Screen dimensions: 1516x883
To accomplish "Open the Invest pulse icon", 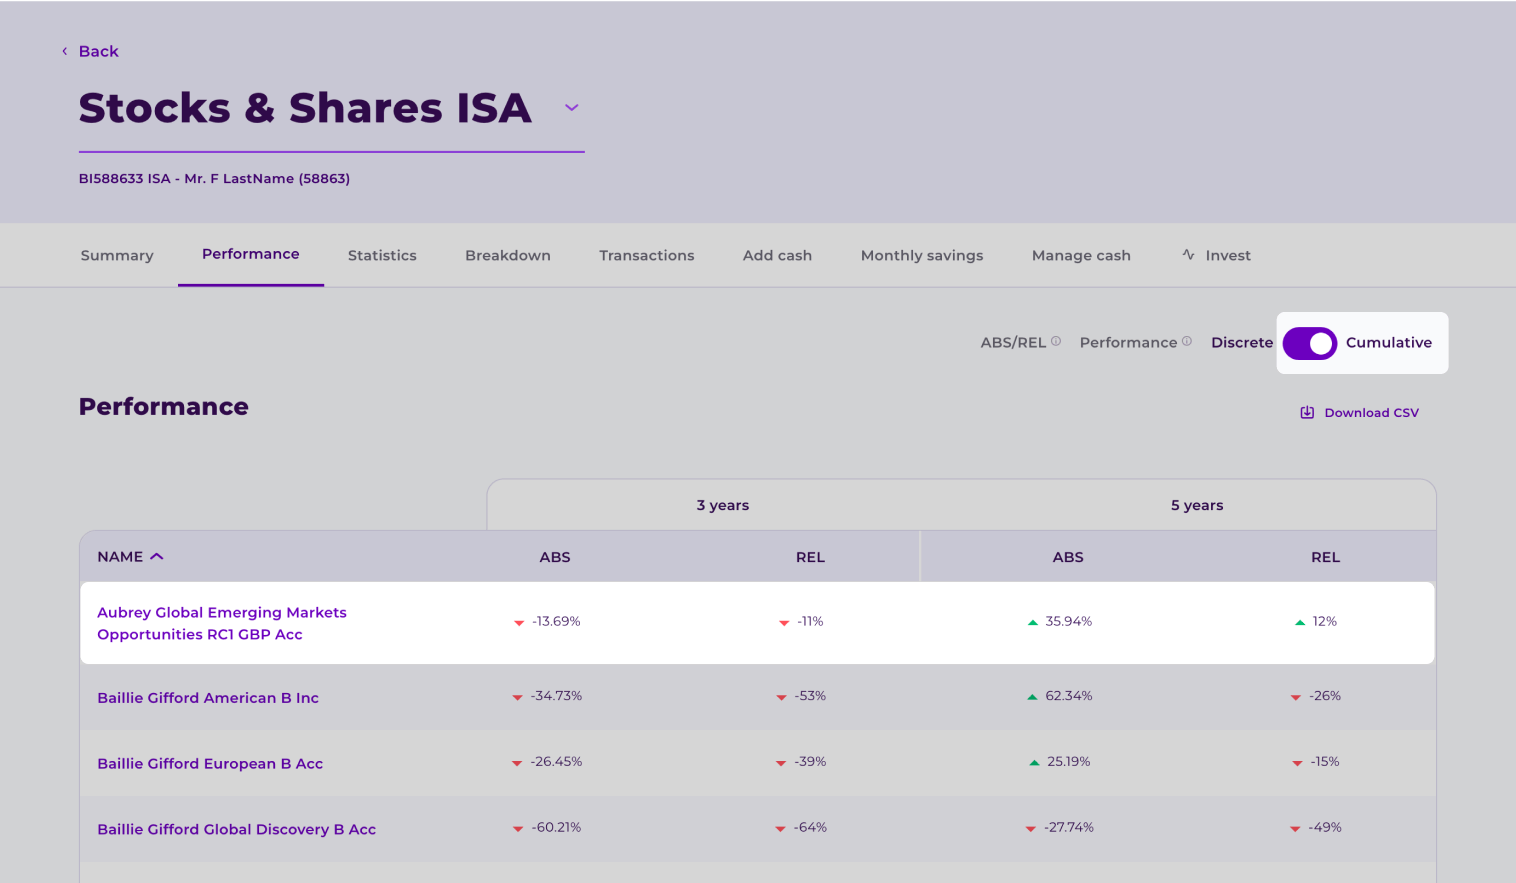I will click(1188, 255).
